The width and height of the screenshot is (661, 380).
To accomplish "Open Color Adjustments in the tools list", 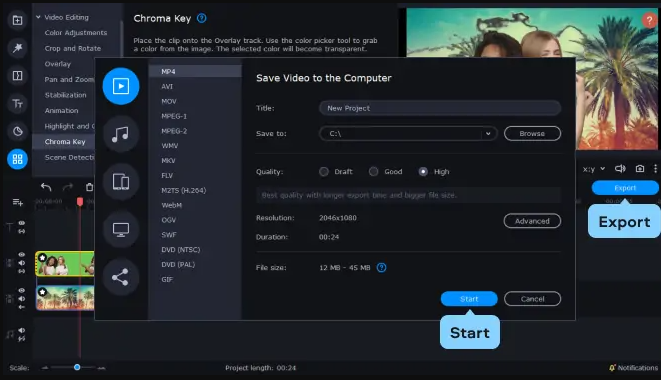I will [76, 32].
